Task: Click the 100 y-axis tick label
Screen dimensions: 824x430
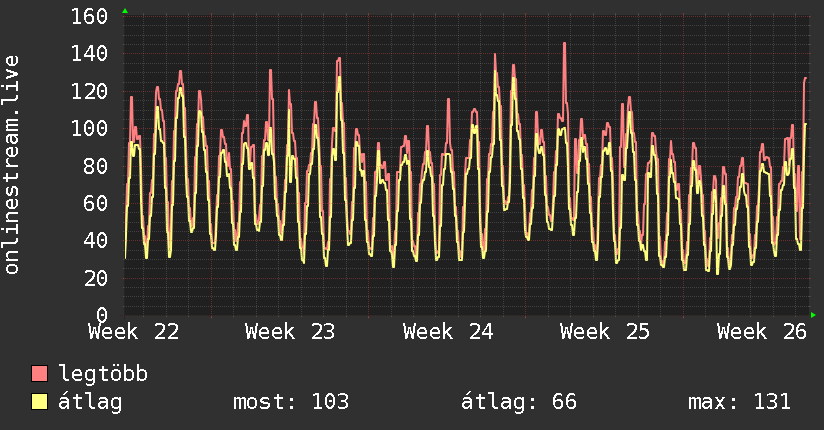Action: coord(89,128)
